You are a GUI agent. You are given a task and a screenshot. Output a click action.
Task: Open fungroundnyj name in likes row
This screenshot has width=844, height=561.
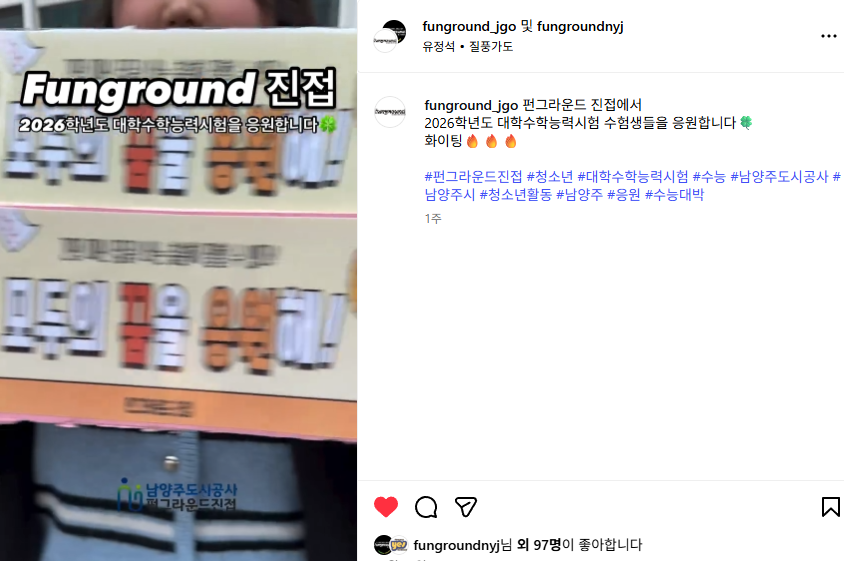point(456,545)
